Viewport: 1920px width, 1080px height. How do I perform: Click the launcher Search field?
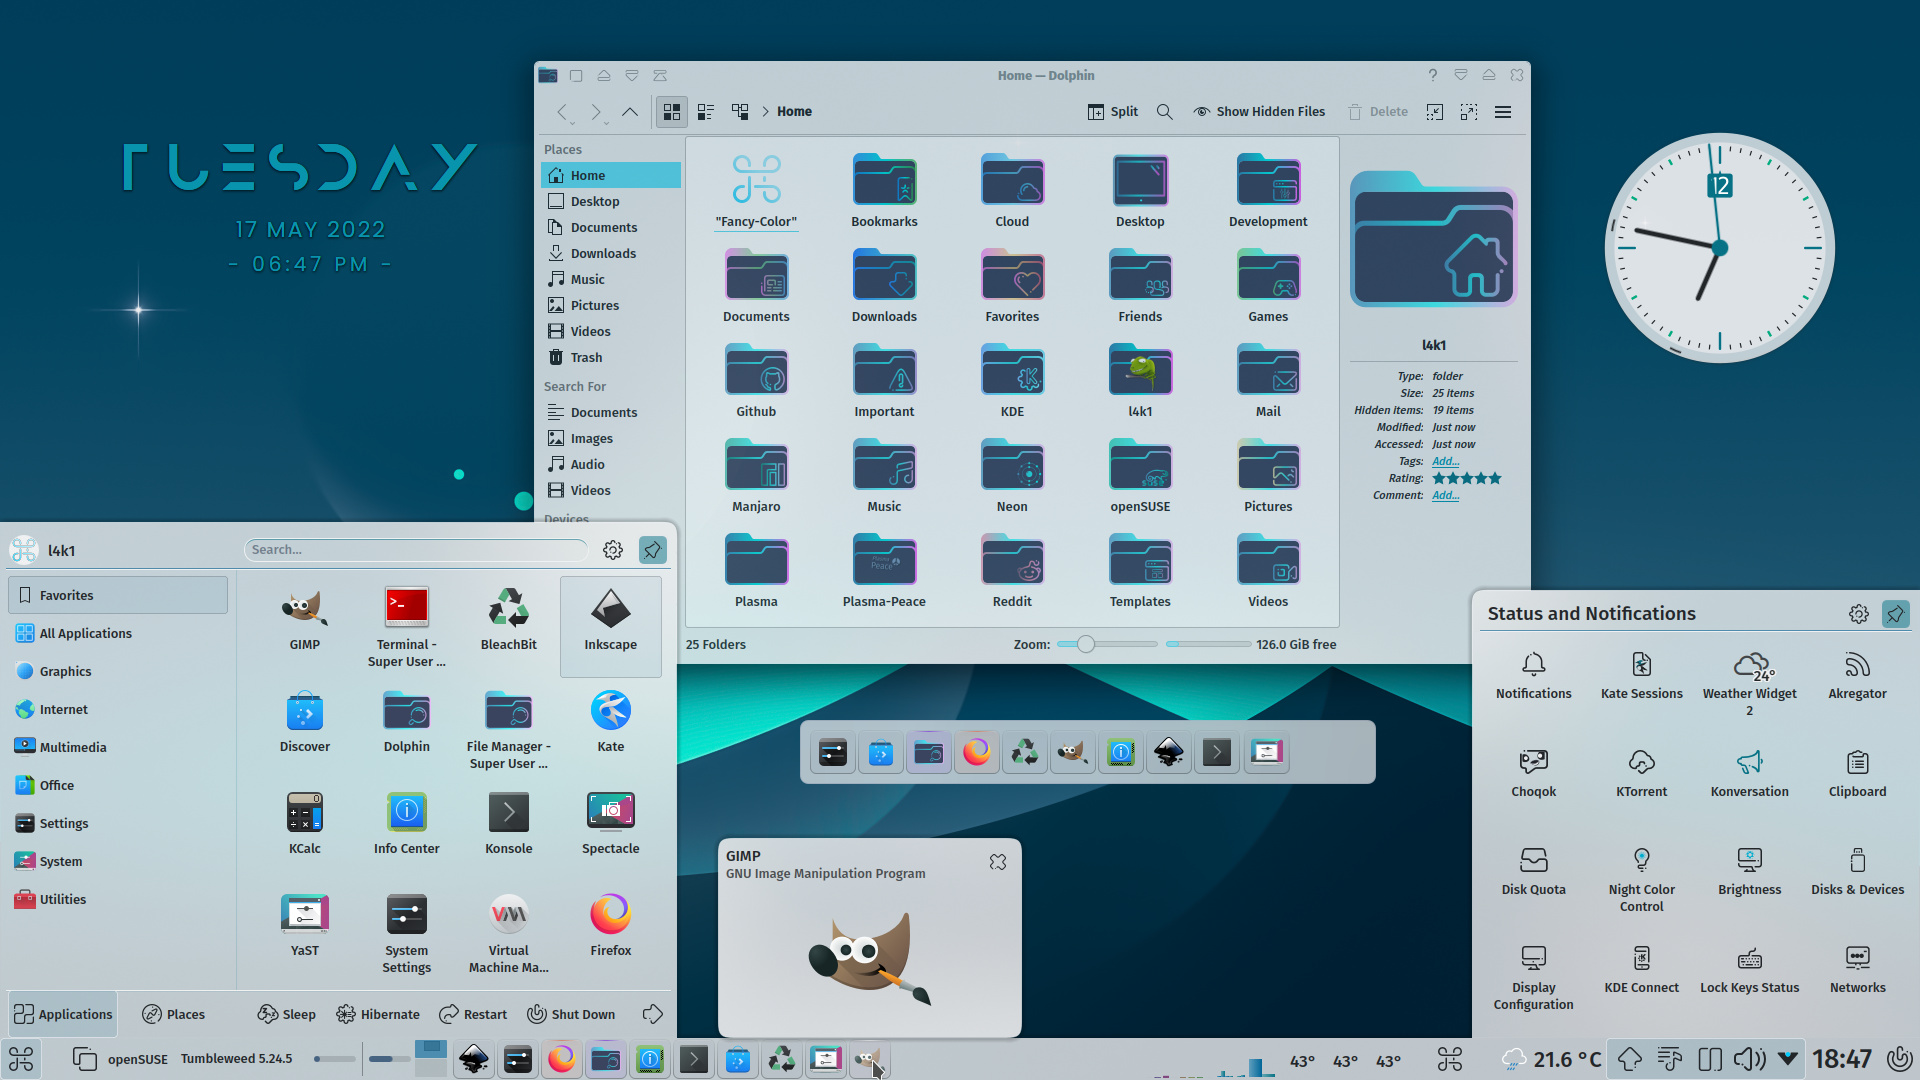pos(416,549)
